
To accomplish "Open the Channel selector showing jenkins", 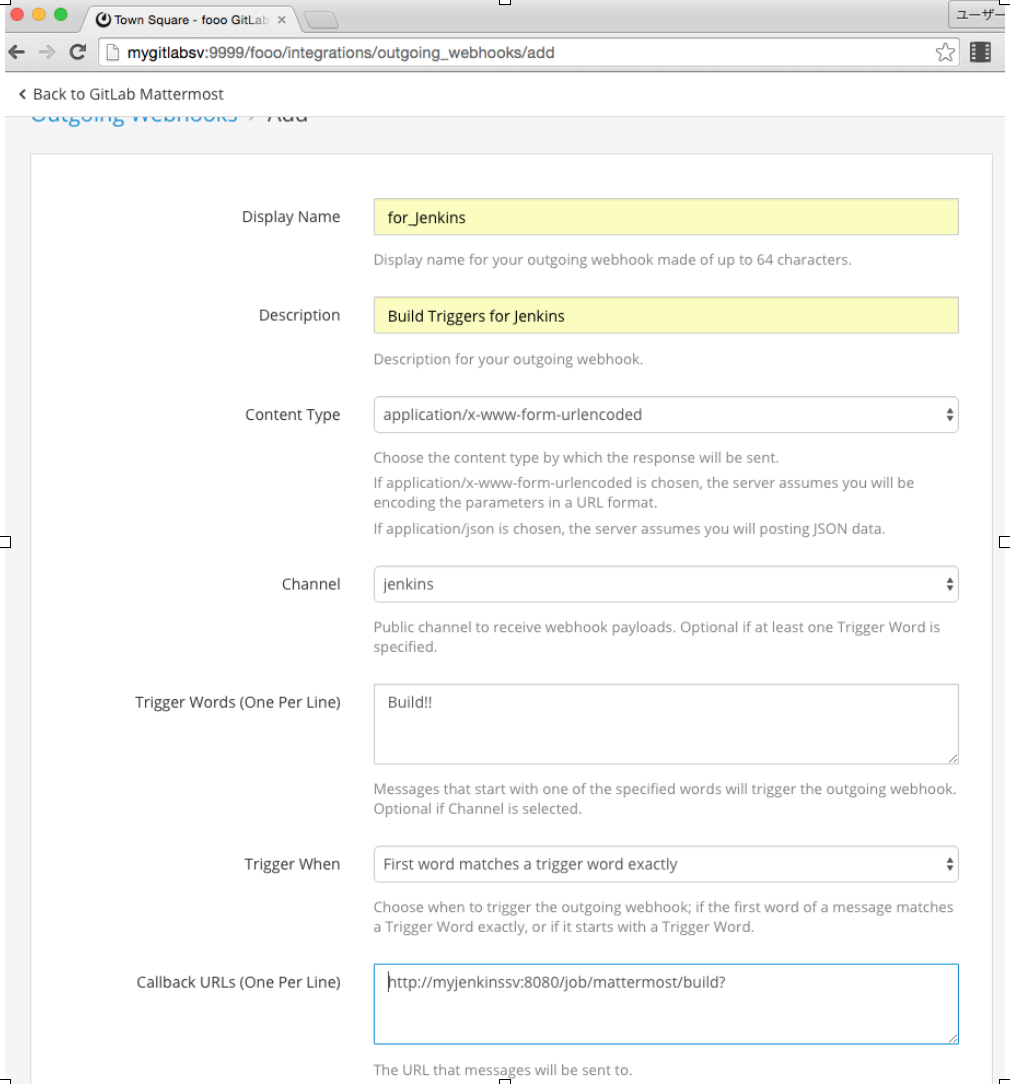I will click(664, 584).
